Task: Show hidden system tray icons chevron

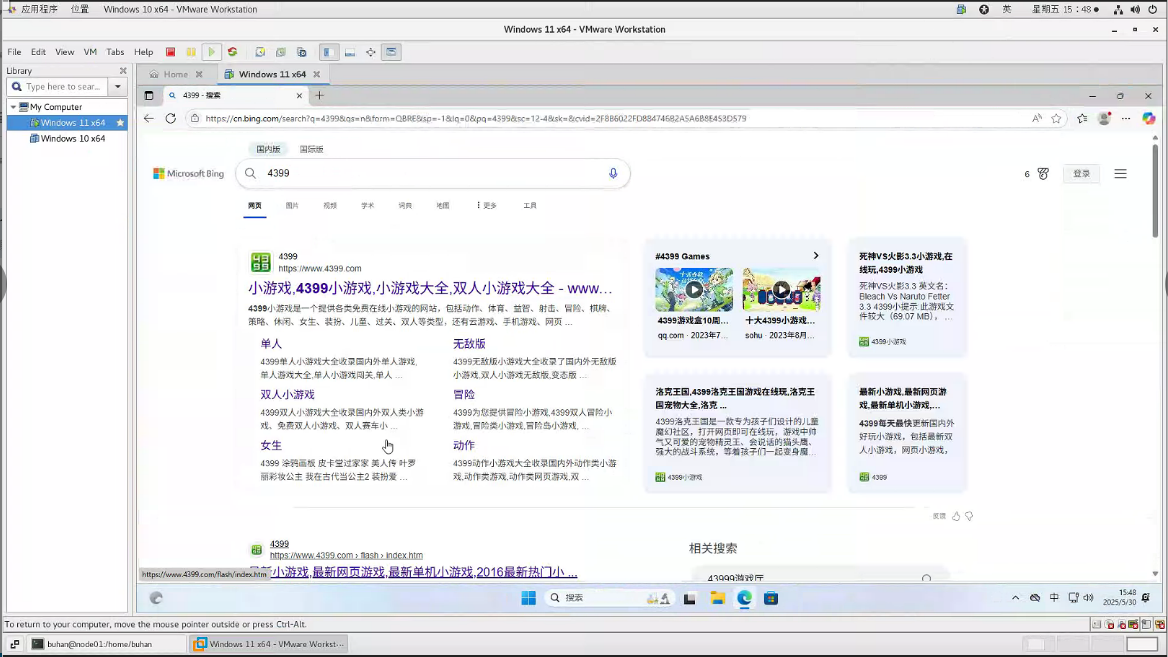Action: click(x=1015, y=598)
